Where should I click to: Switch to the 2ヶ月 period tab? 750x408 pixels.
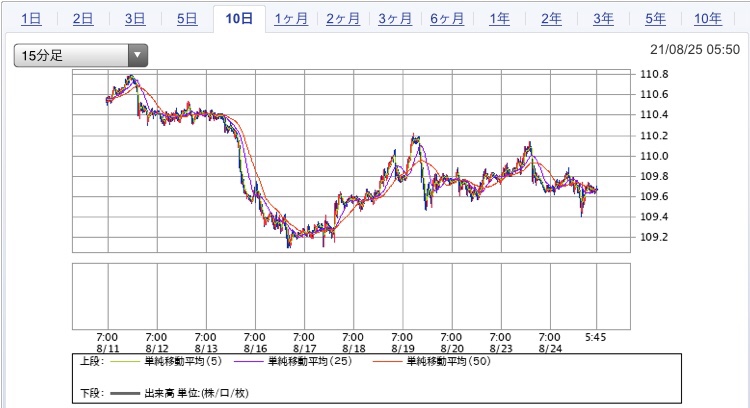tap(343, 19)
